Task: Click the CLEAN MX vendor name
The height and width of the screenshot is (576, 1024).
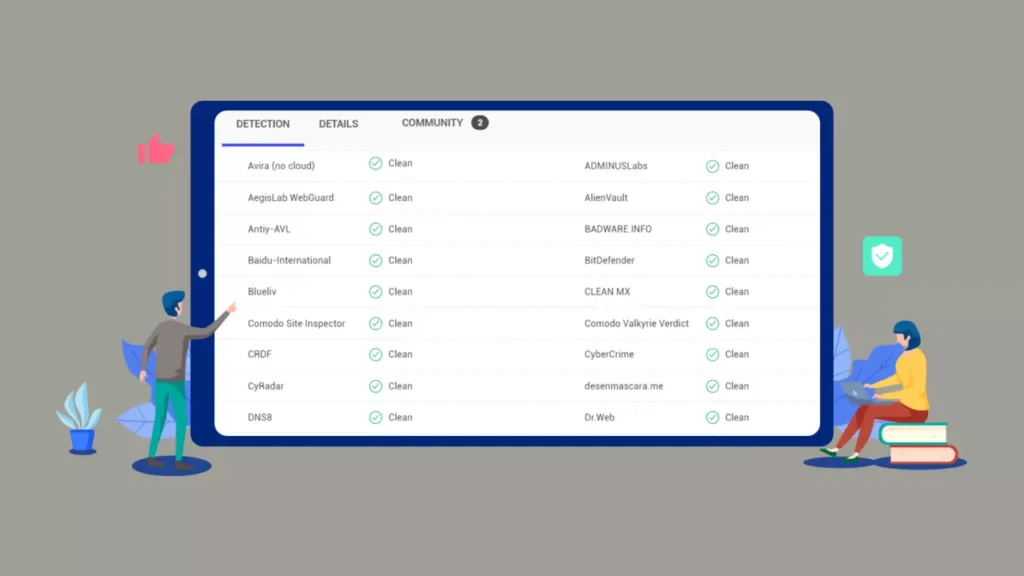Action: coord(607,292)
